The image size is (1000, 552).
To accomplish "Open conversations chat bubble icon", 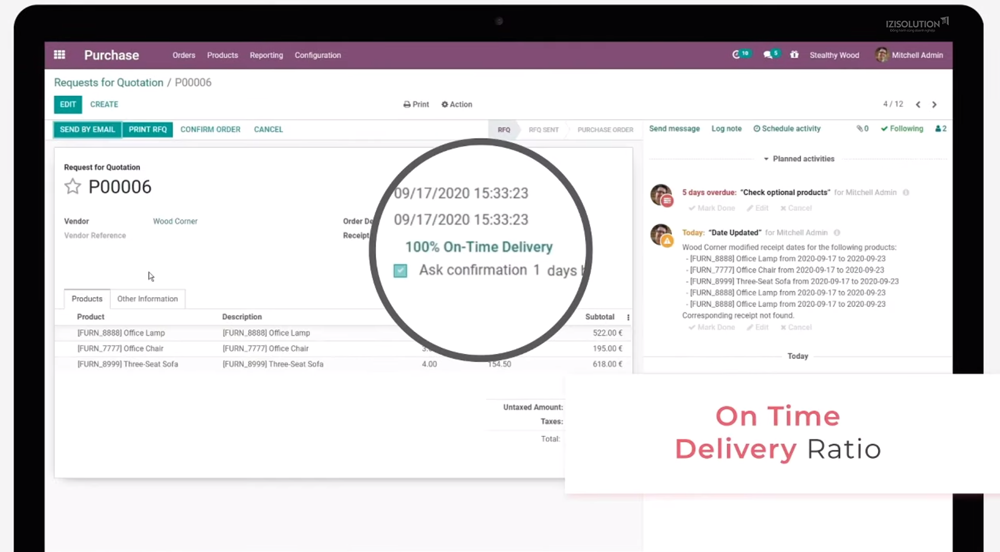I will (770, 55).
